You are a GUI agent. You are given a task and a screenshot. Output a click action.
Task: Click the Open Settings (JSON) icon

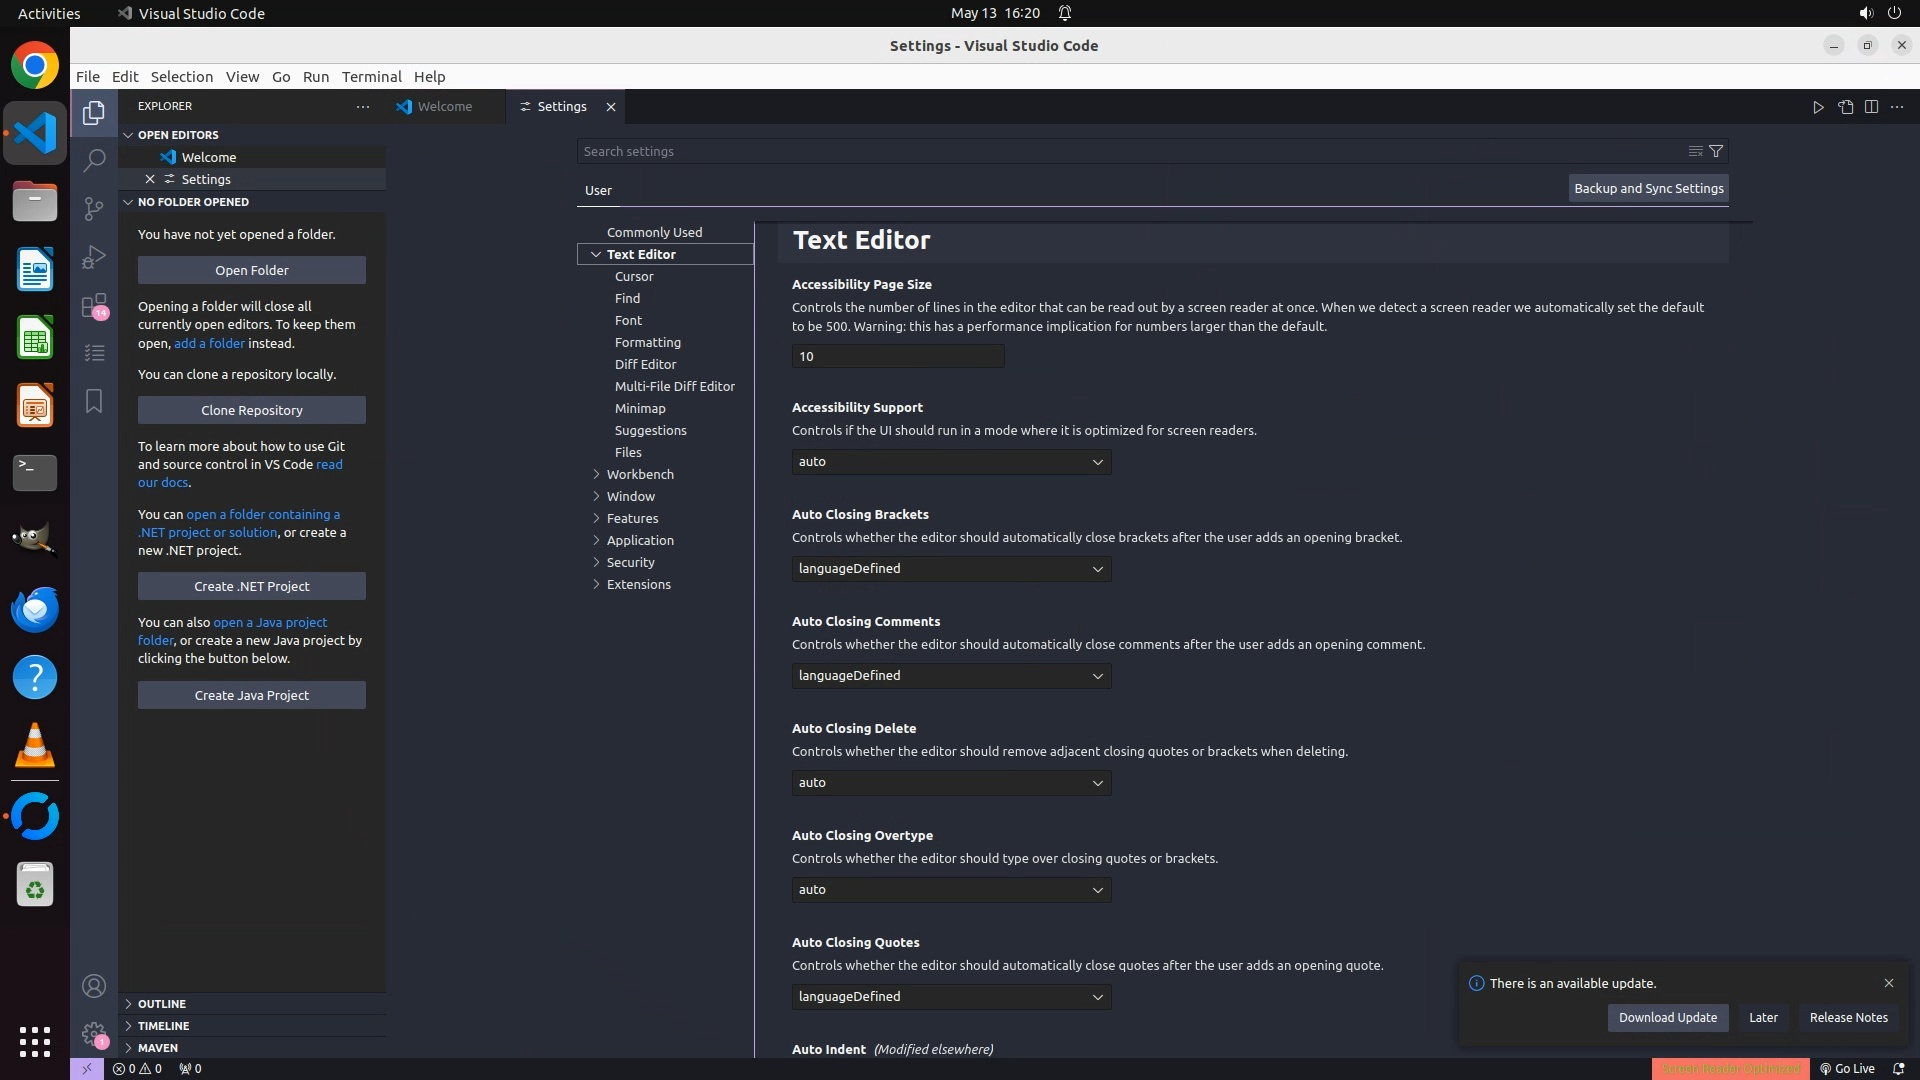point(1845,107)
